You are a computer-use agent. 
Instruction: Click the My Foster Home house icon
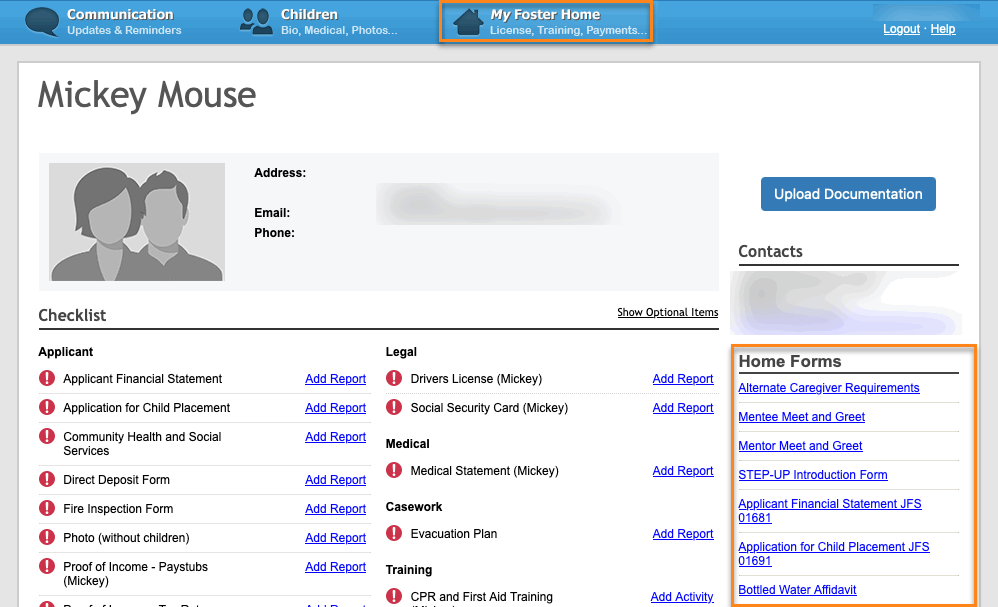tap(468, 22)
